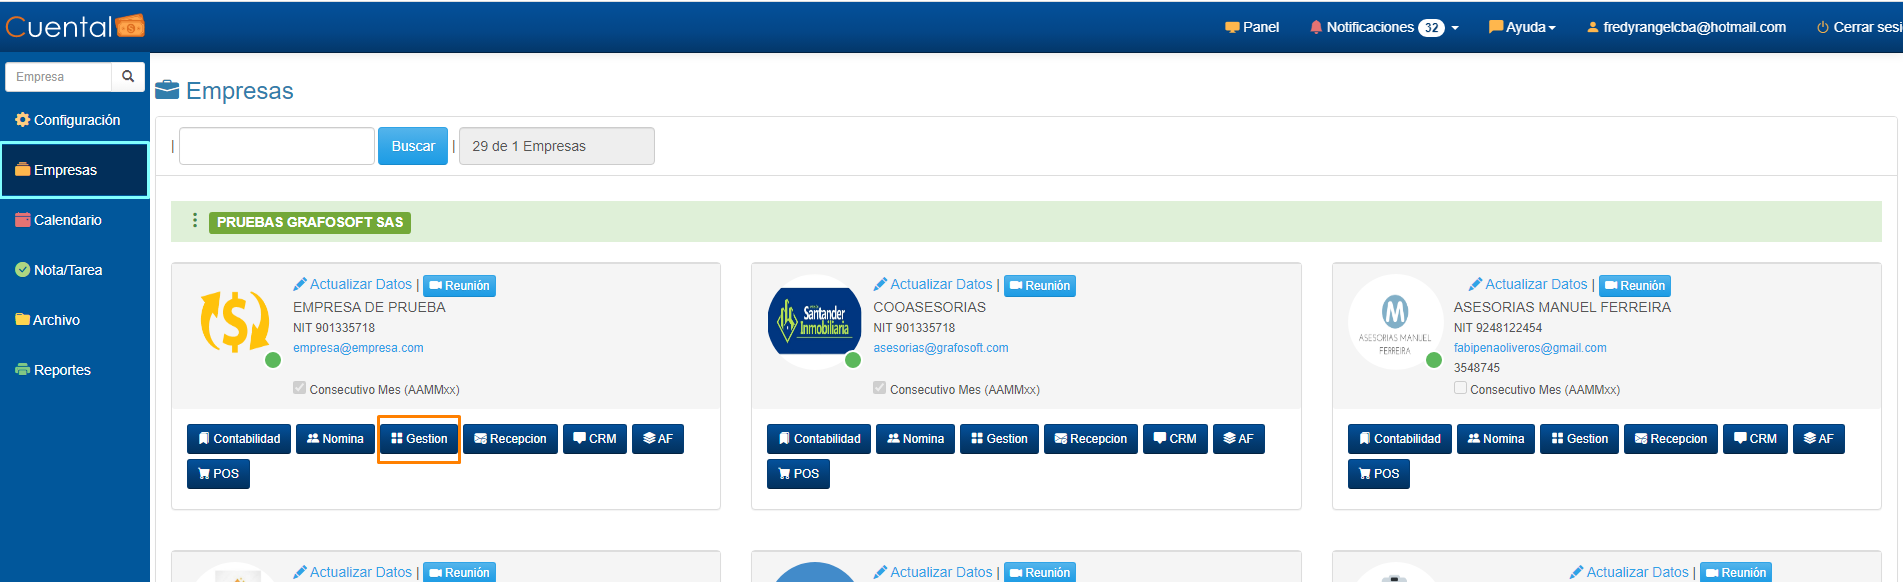Start Reunión for EMPRESA DE PRUEBA
Screen dimensions: 1903x582
pos(459,286)
